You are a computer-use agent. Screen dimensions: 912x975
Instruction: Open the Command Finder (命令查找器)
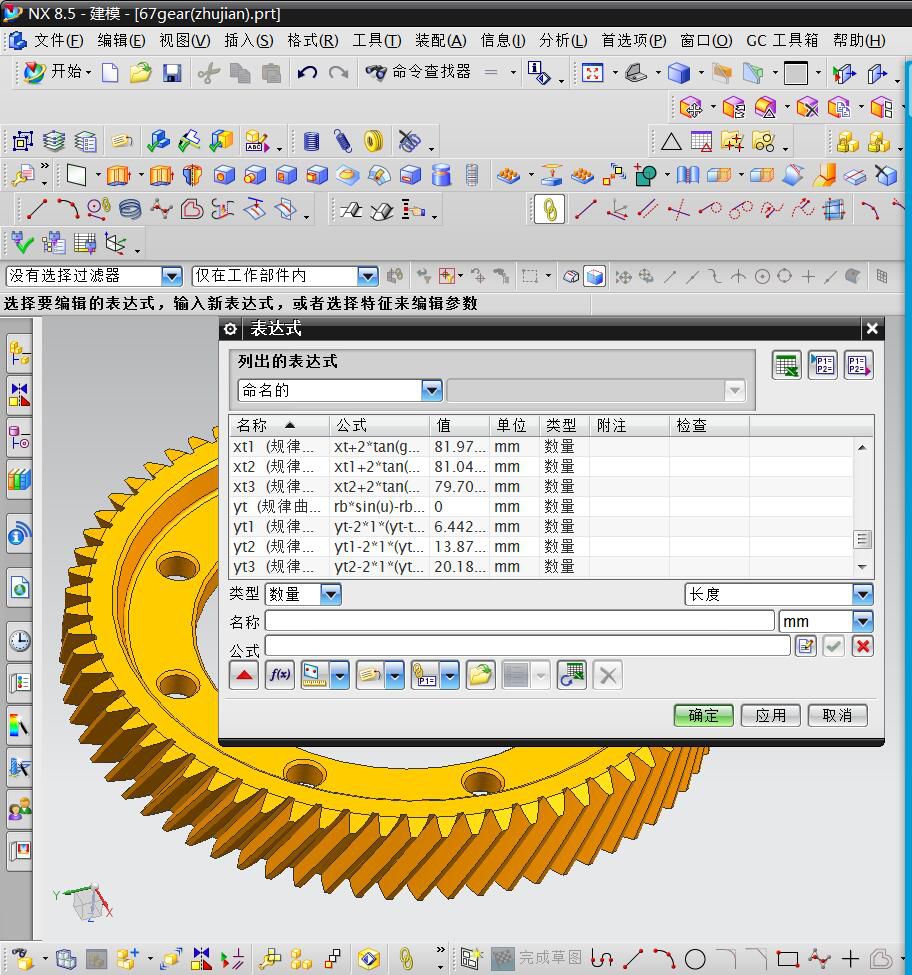(419, 72)
